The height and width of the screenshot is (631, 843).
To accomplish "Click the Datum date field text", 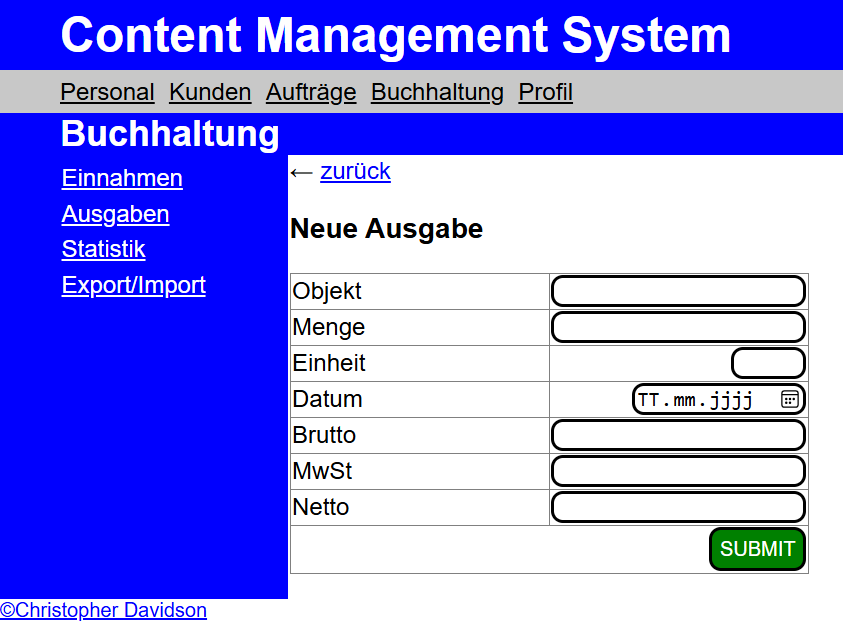I will pos(695,400).
